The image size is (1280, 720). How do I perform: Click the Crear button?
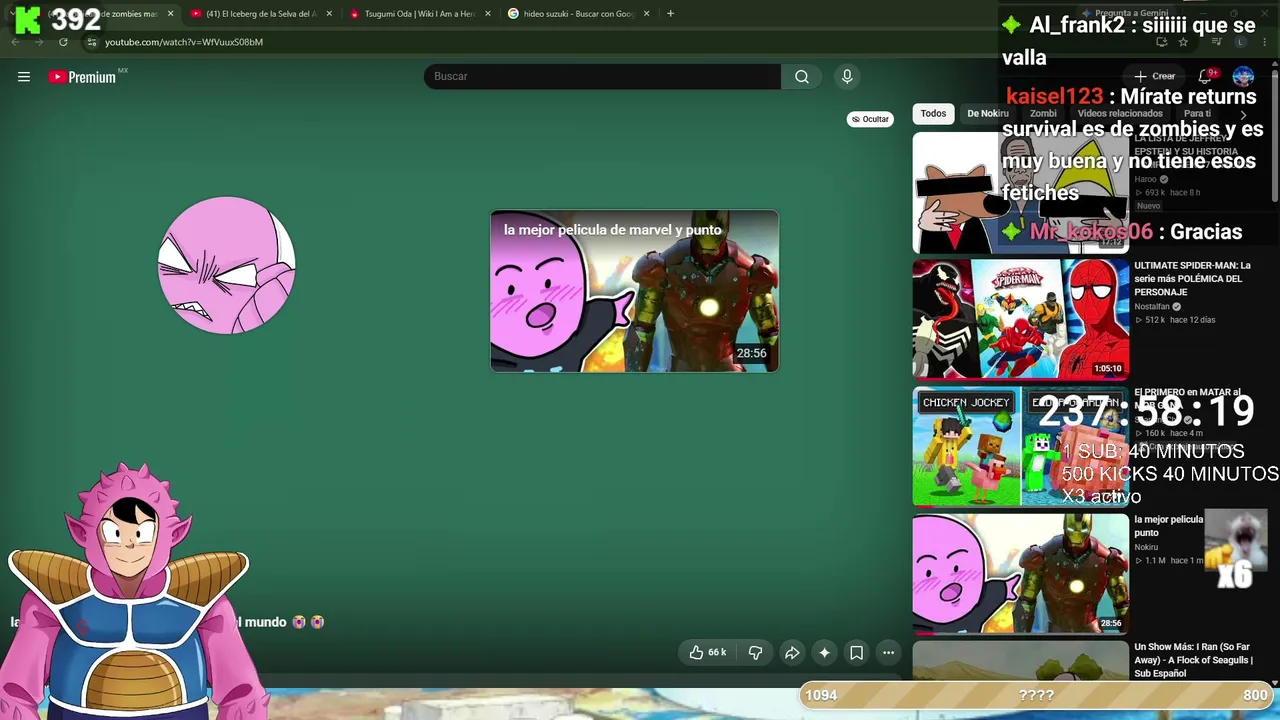coord(1156,77)
